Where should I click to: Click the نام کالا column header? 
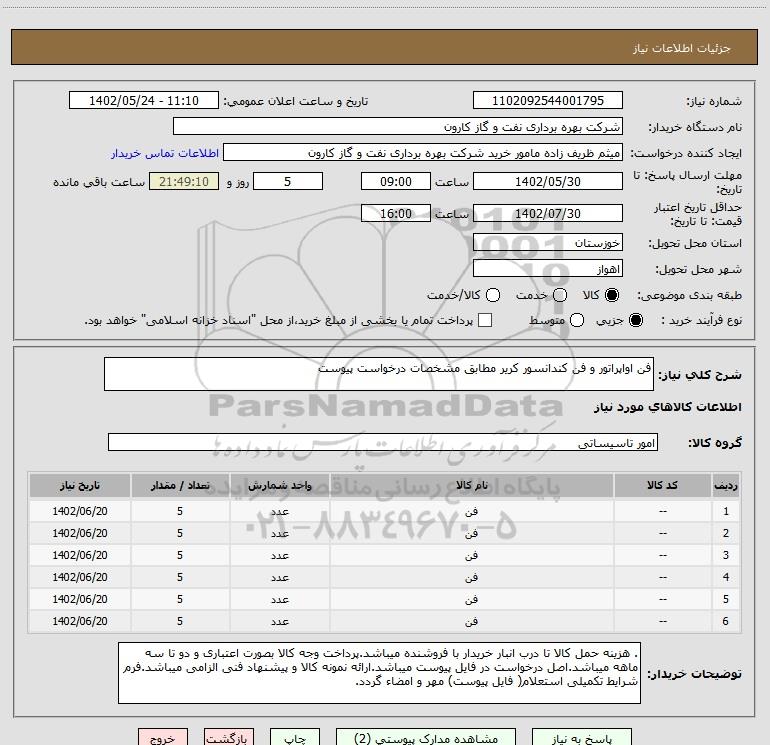tap(471, 485)
